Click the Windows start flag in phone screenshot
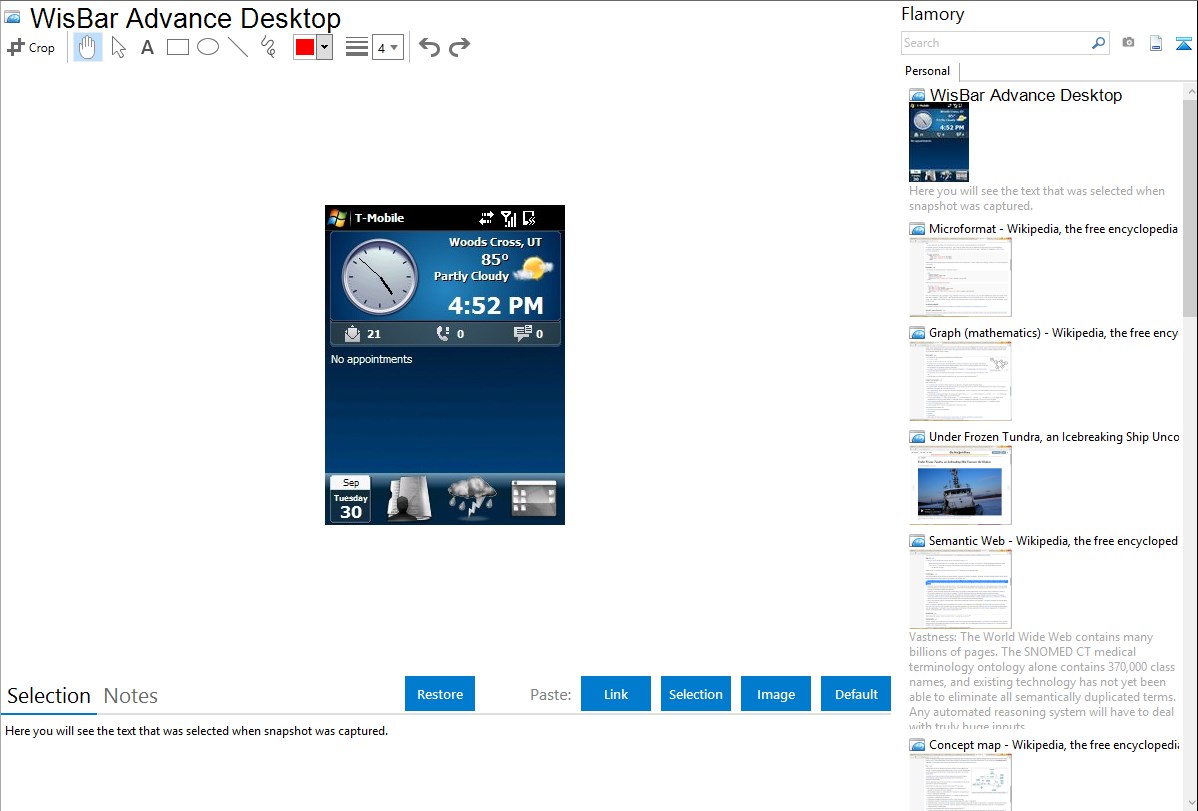Image resolution: width=1198 pixels, height=811 pixels. (x=338, y=218)
